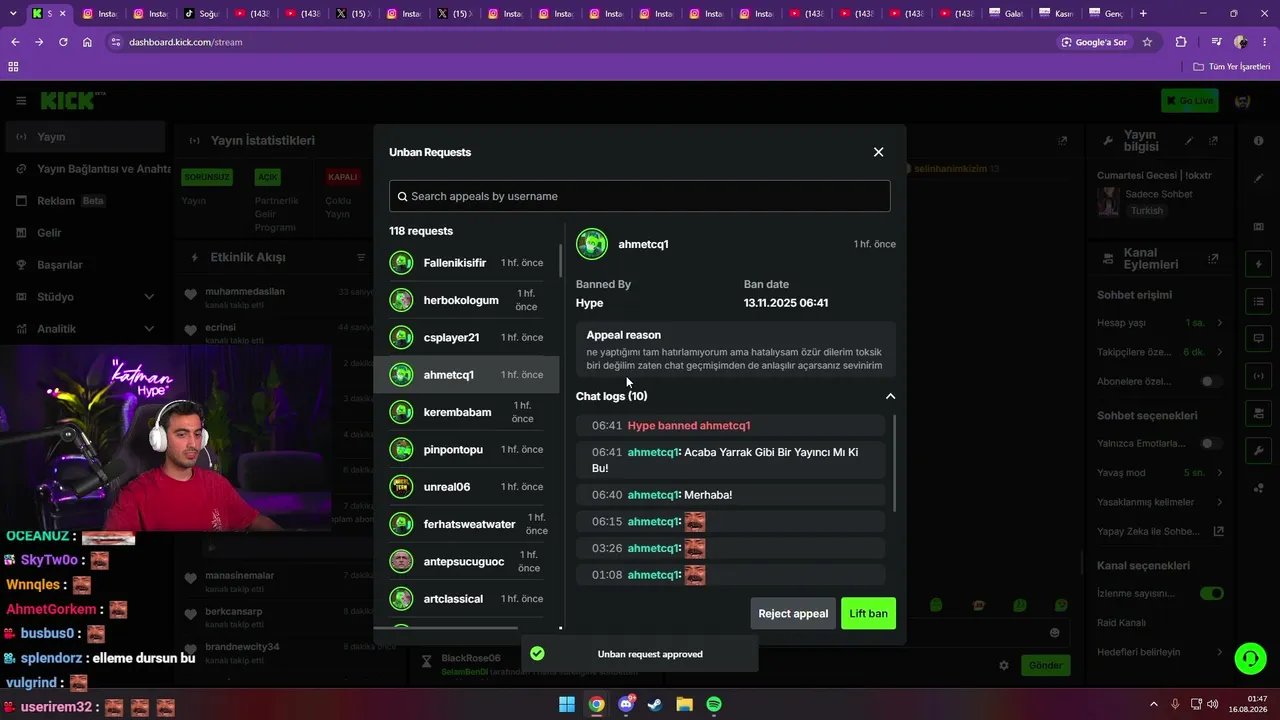The image size is (1280, 720).
Task: Open Steam from the taskbar
Action: tap(655, 704)
